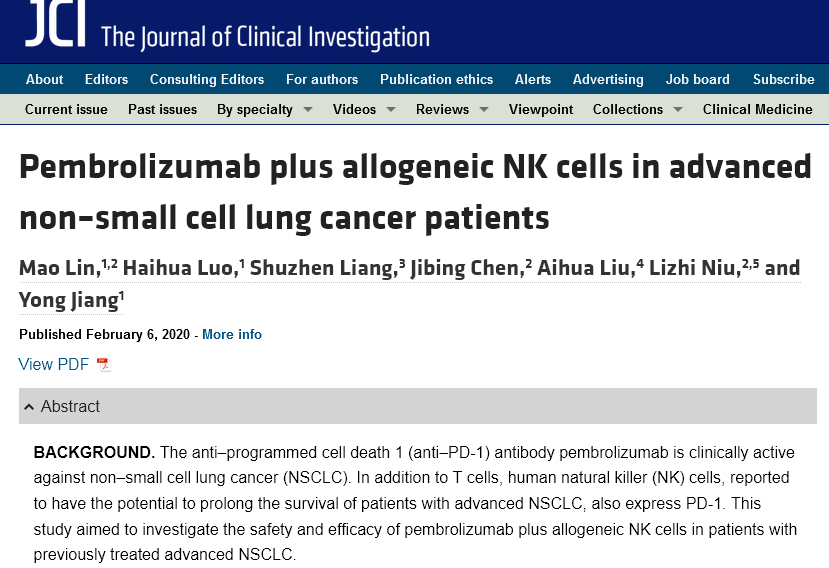Collapse the Abstract section caret
Viewport: 829px width, 568px height.
(29, 407)
